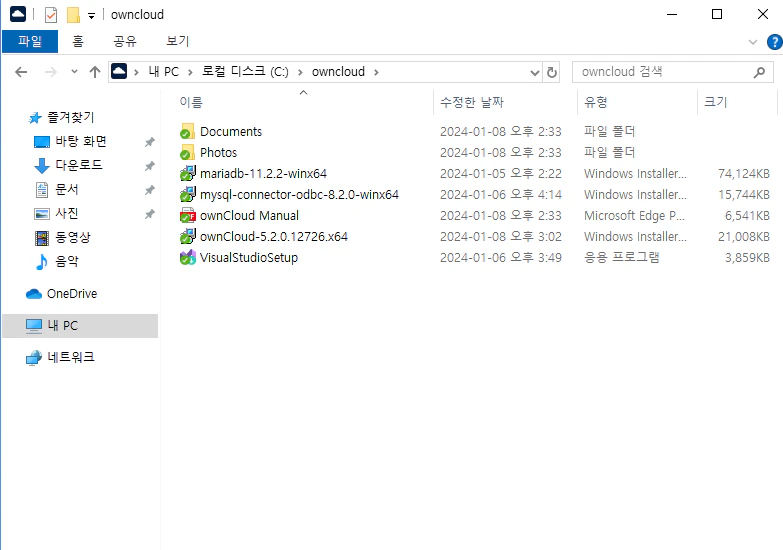Open the address bar history dropdown
The height and width of the screenshot is (550, 783).
pos(535,73)
